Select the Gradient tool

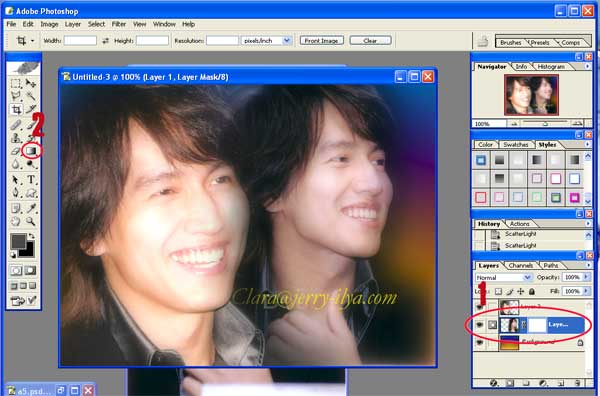[x=31, y=151]
